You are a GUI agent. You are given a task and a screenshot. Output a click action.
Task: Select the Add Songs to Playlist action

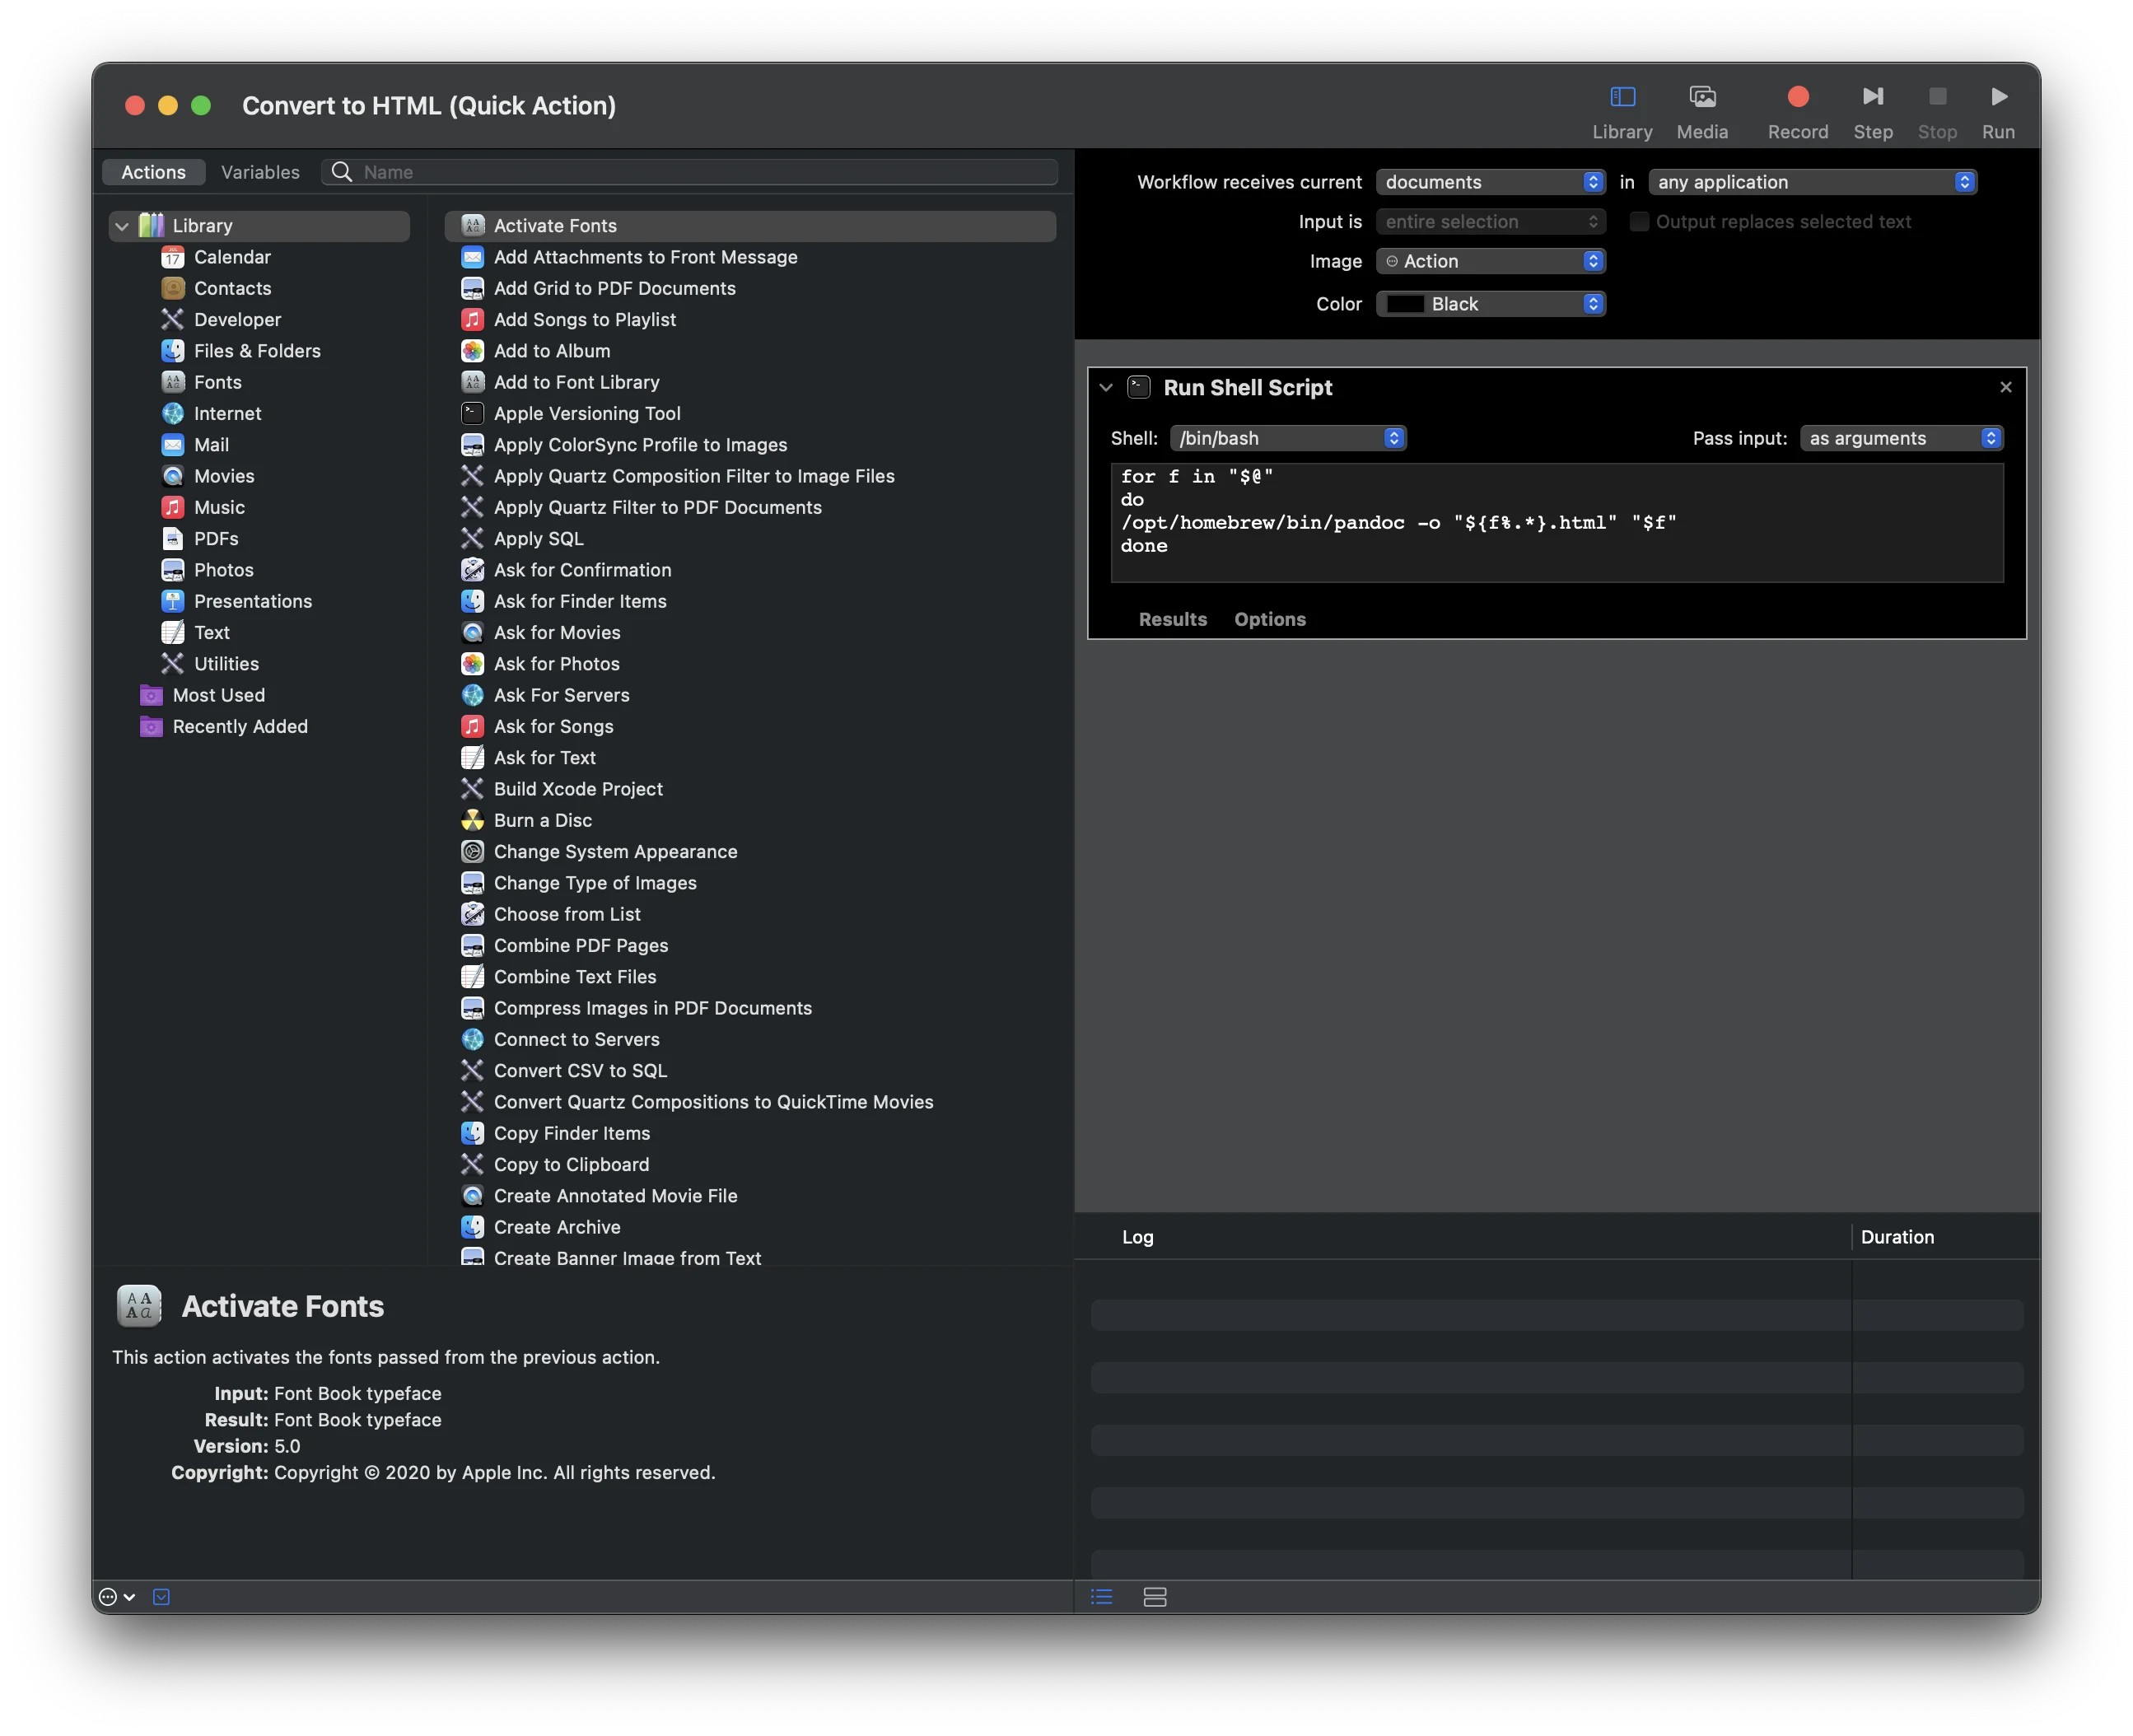(x=585, y=319)
